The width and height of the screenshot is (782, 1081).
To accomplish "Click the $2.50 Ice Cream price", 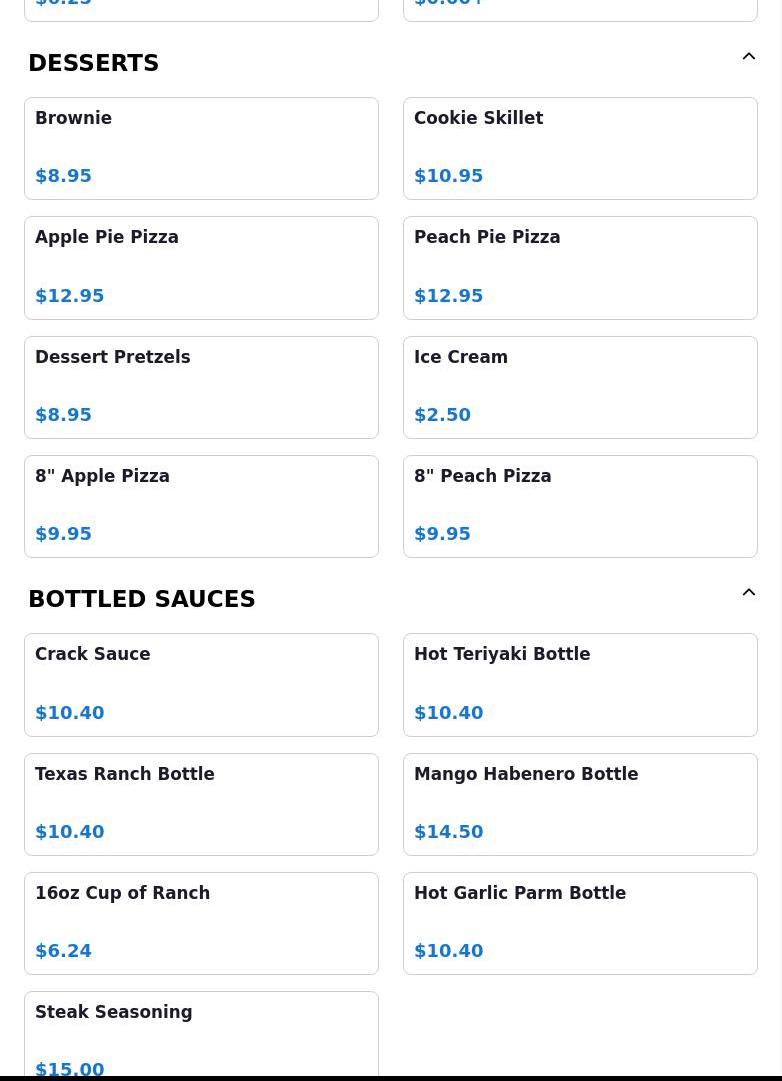I will coord(442,415).
